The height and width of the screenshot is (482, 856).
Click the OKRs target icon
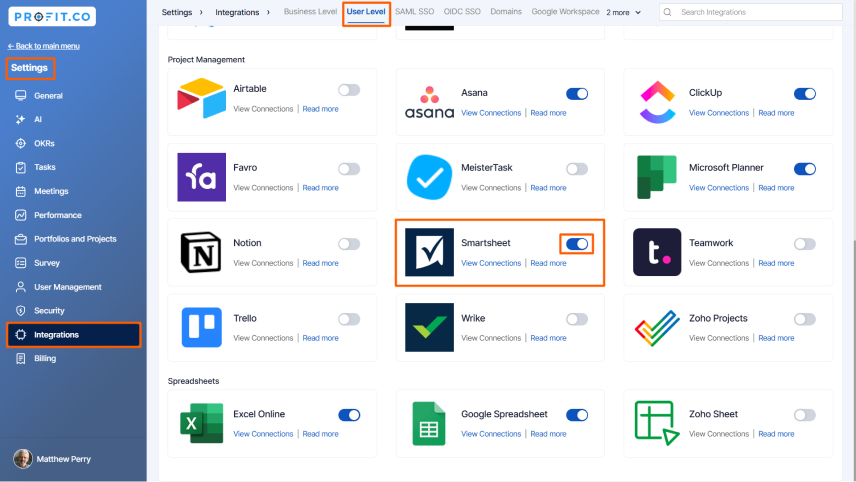21,144
